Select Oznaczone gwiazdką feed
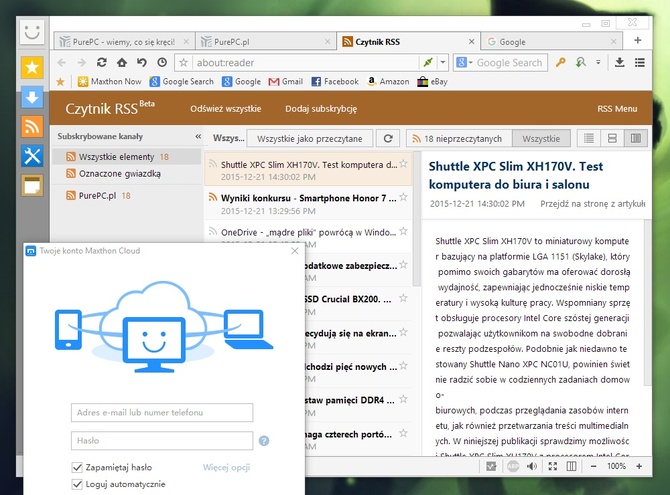This screenshot has height=495, width=670. coord(126,174)
